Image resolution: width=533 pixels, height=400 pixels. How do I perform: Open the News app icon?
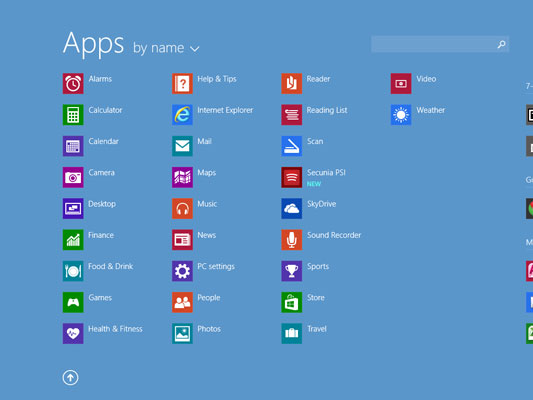click(x=183, y=240)
